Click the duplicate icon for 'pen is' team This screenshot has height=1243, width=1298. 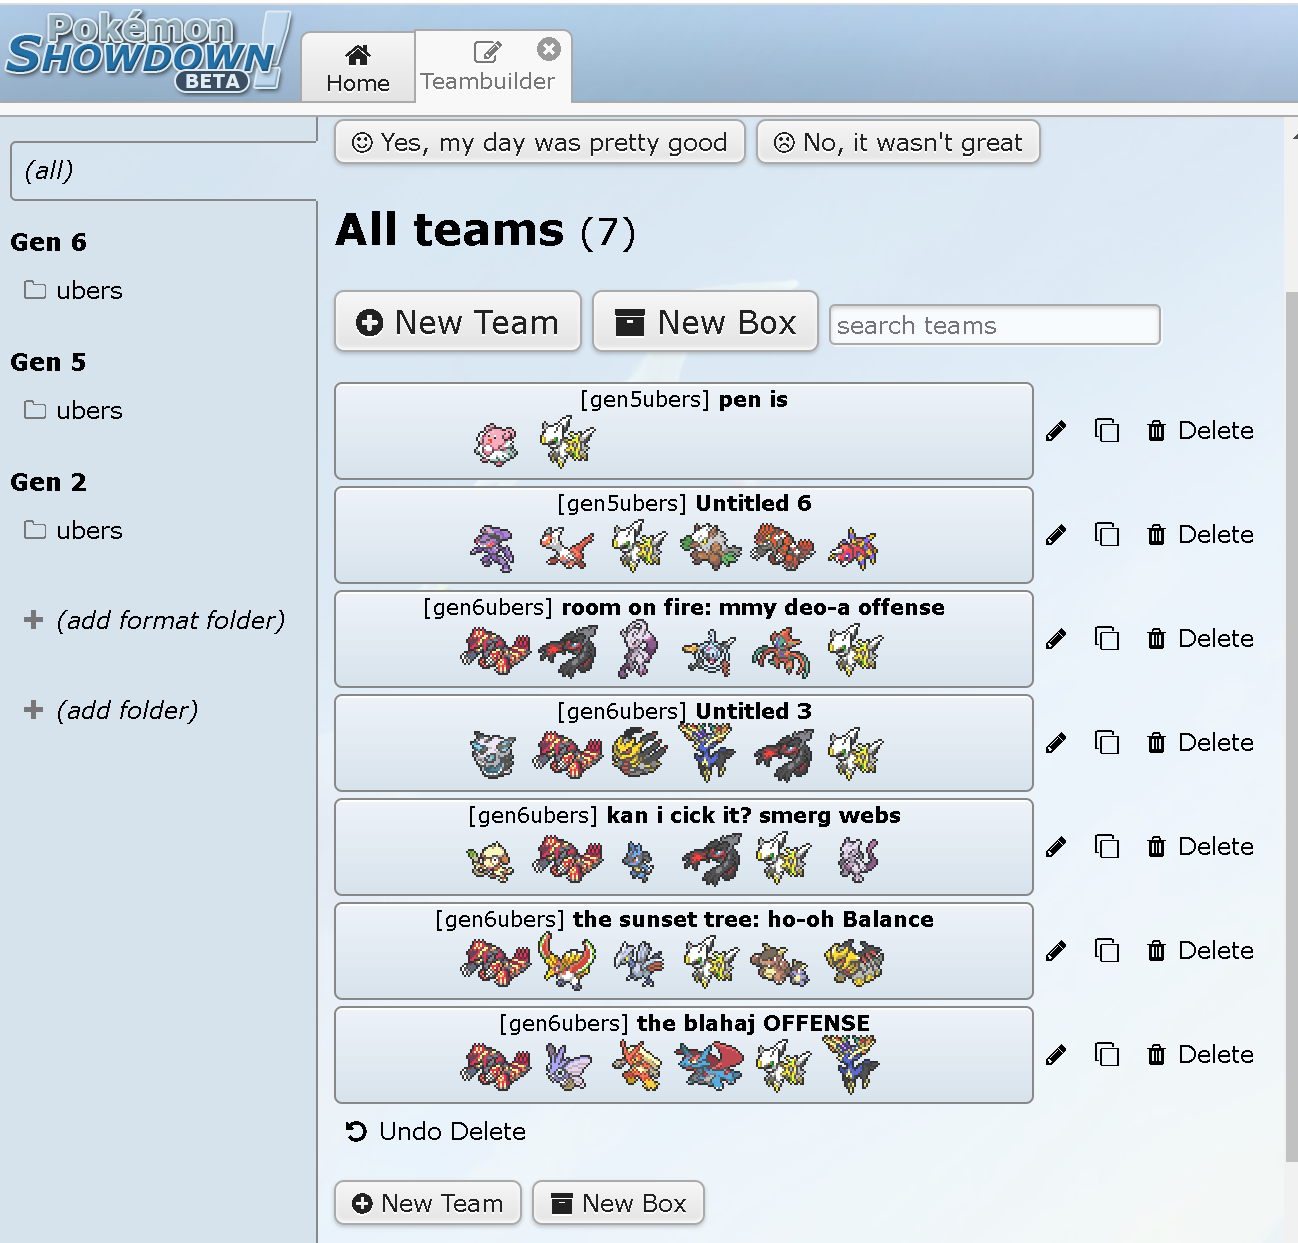1106,431
